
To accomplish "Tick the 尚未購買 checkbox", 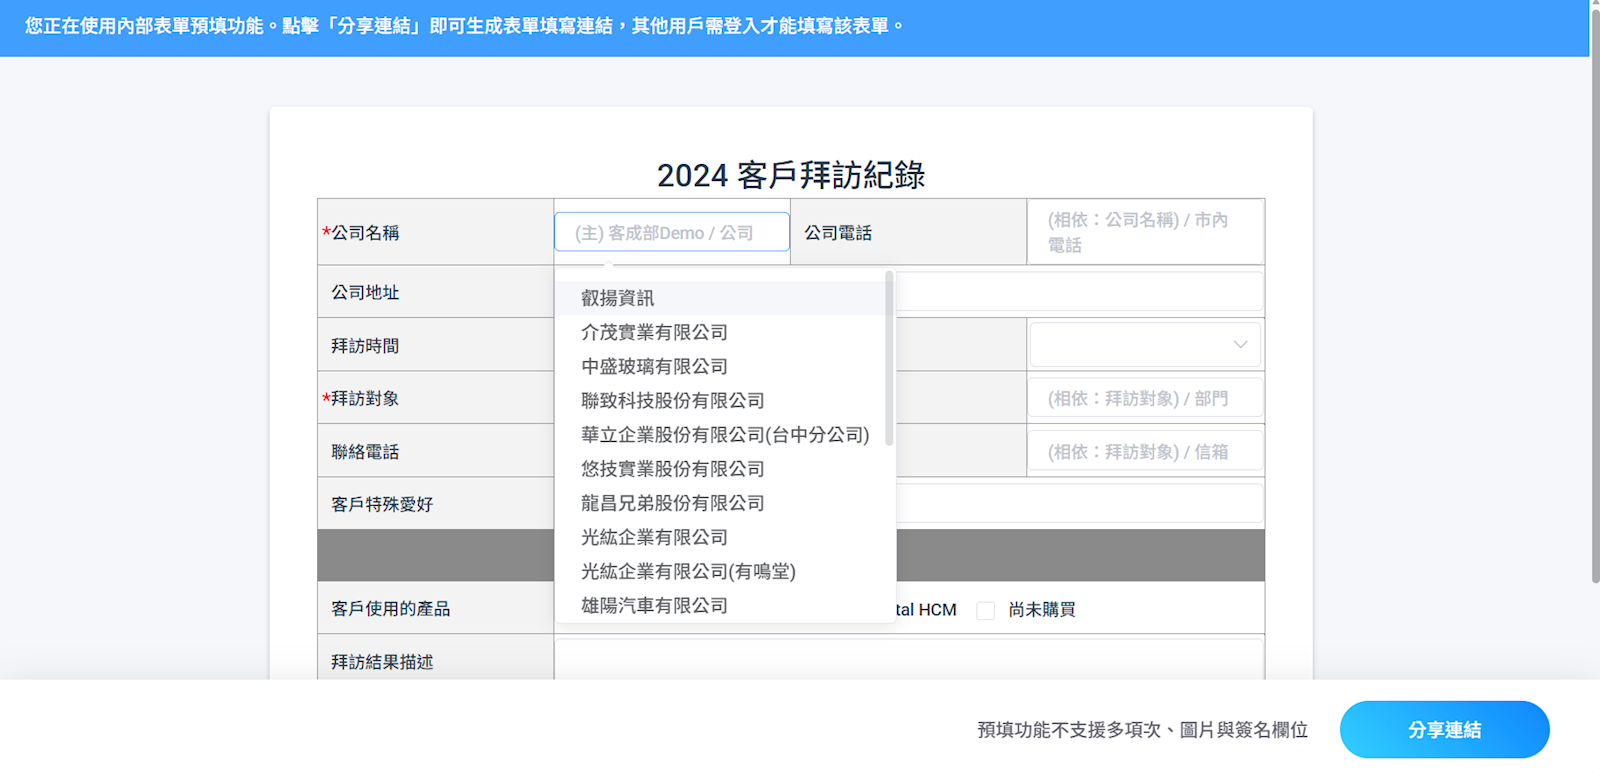I will coord(986,610).
